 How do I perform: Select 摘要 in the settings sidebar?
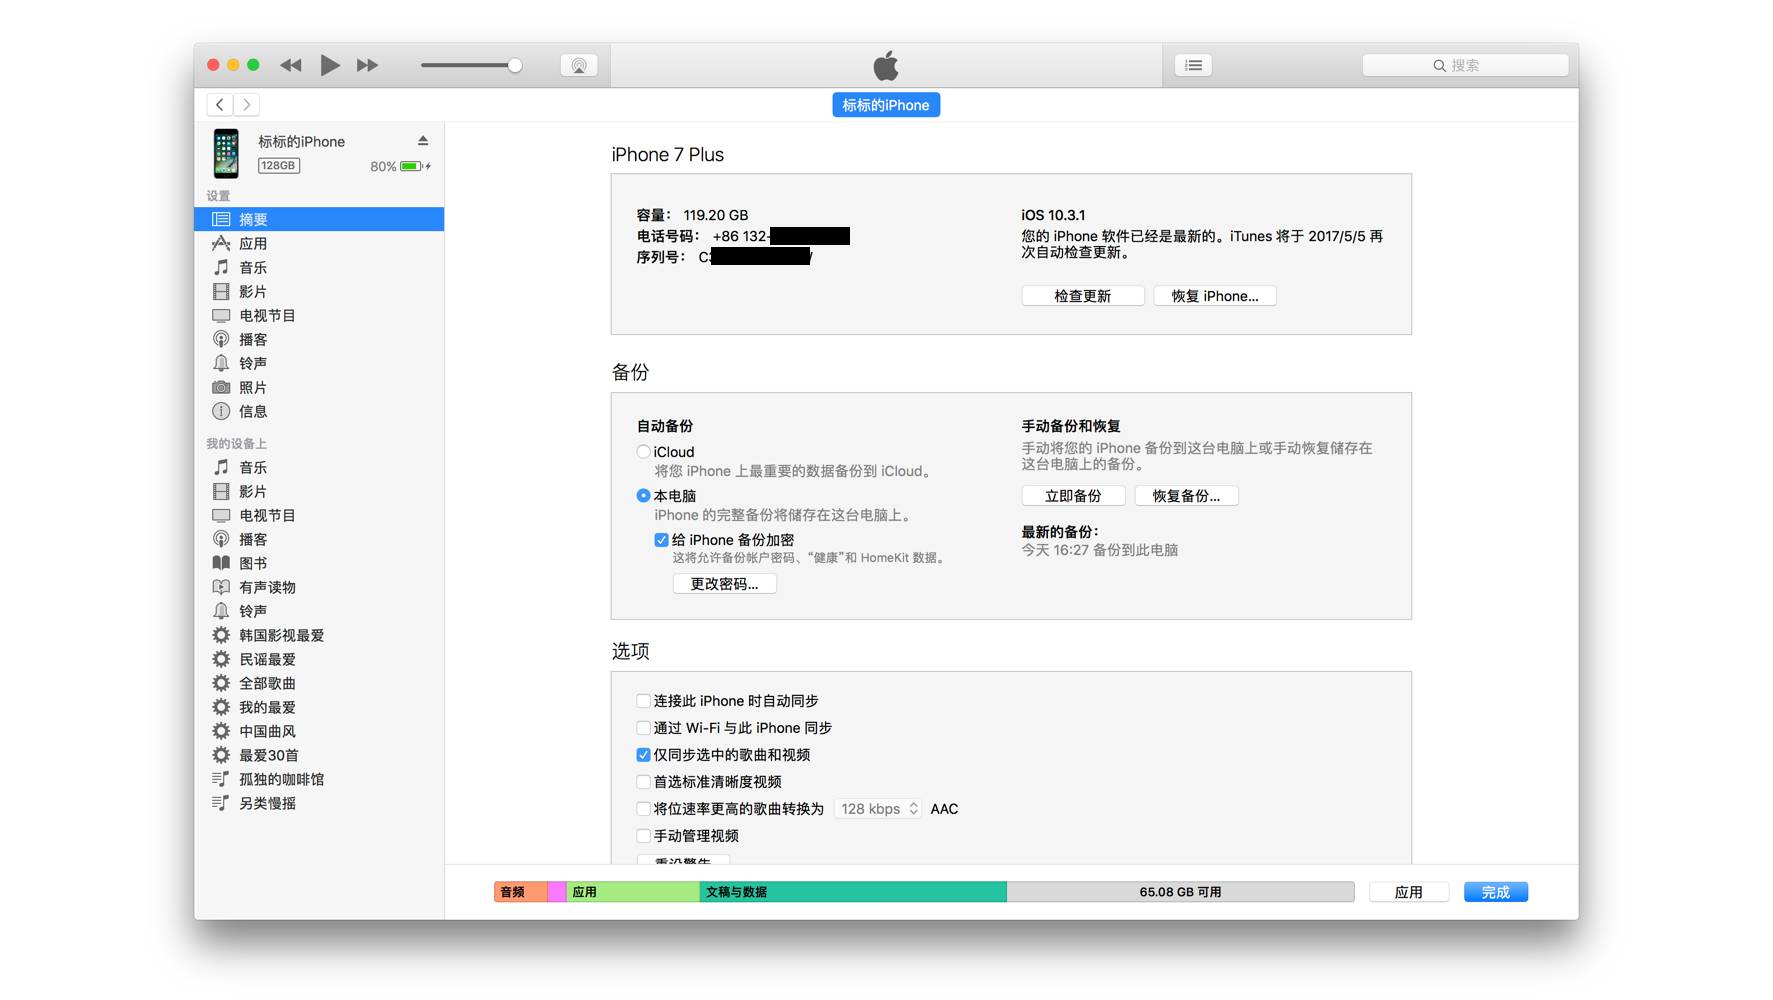point(319,219)
